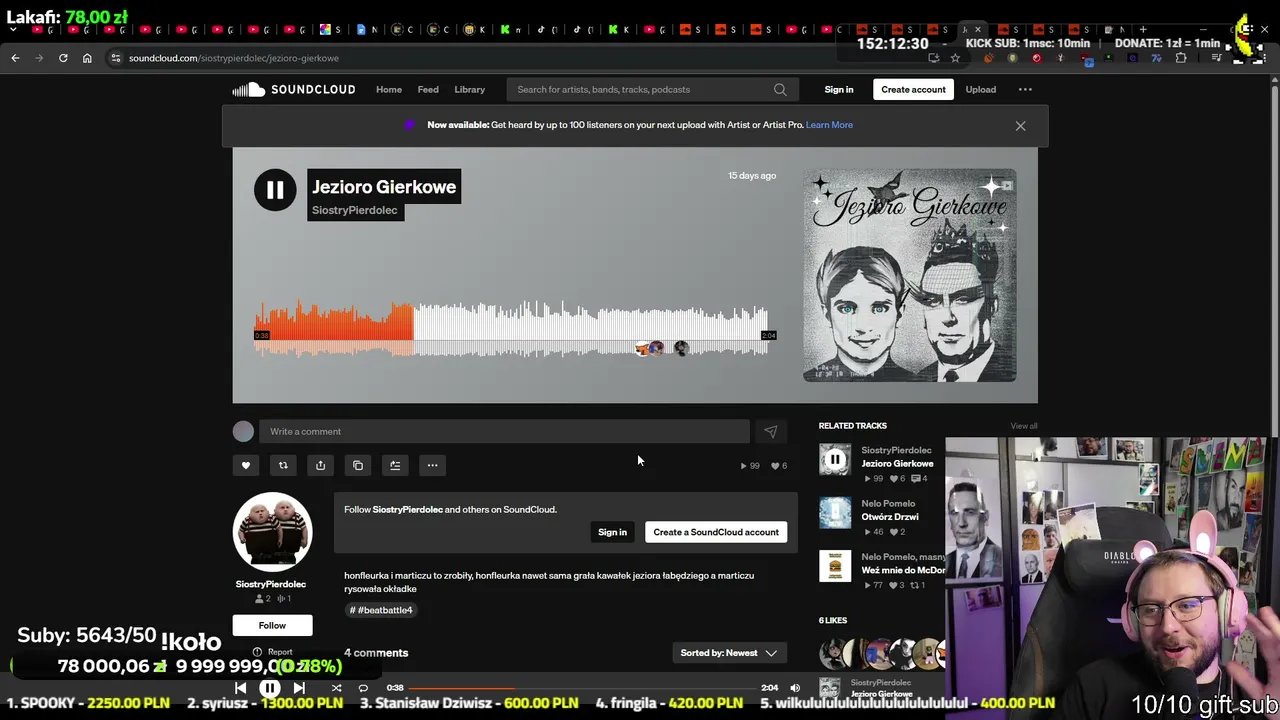Open the track's more options ellipsis
Viewport: 1280px width, 720px height.
coord(432,465)
